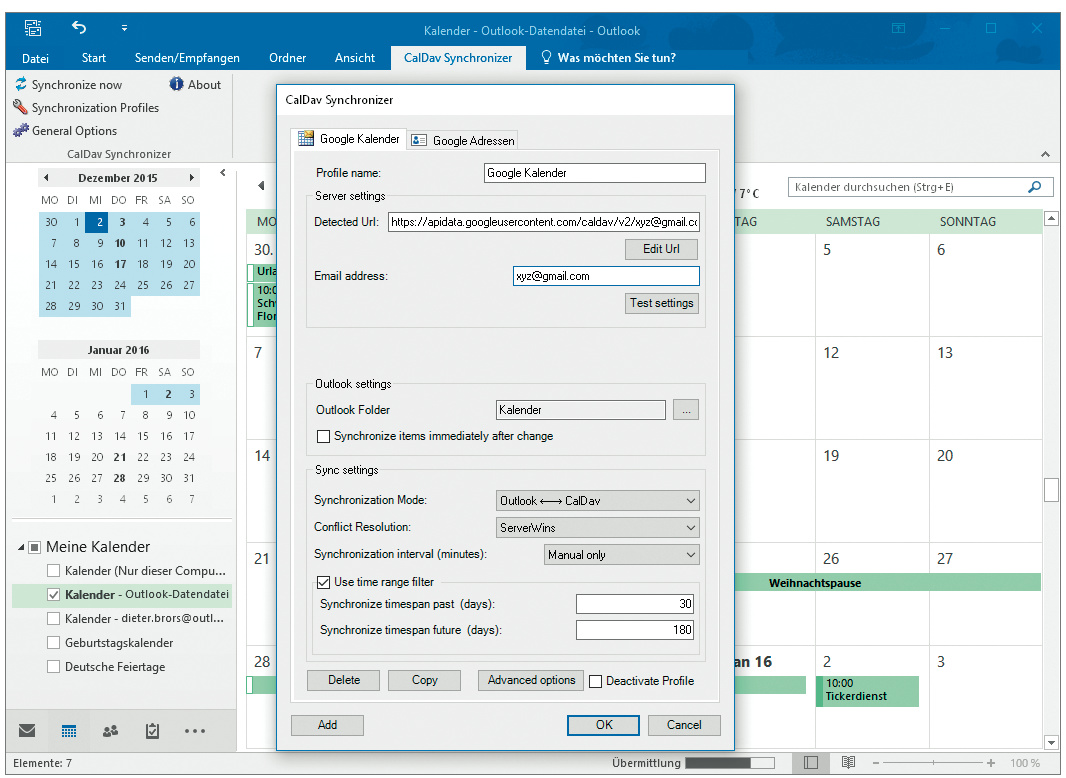Click the search magnifier icon
Image resolution: width=1066 pixels, height=778 pixels.
[1035, 187]
